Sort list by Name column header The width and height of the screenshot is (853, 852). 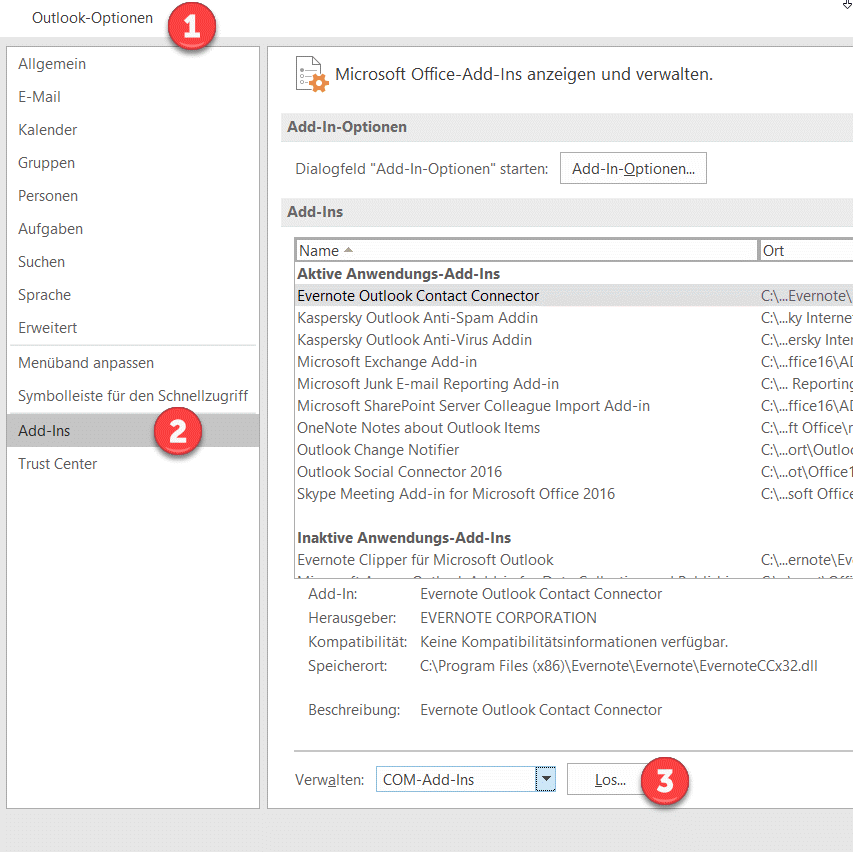526,251
